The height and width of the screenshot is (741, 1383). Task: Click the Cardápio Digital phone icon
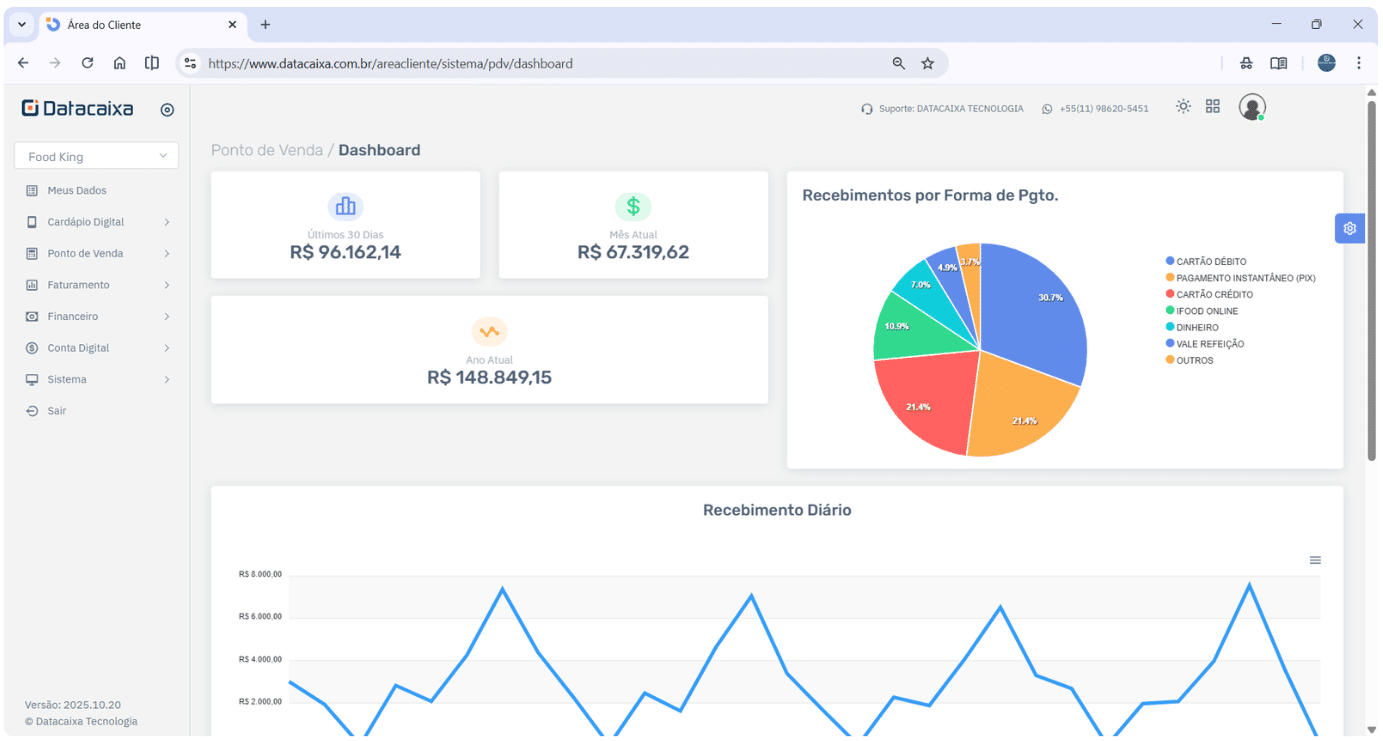click(x=33, y=221)
